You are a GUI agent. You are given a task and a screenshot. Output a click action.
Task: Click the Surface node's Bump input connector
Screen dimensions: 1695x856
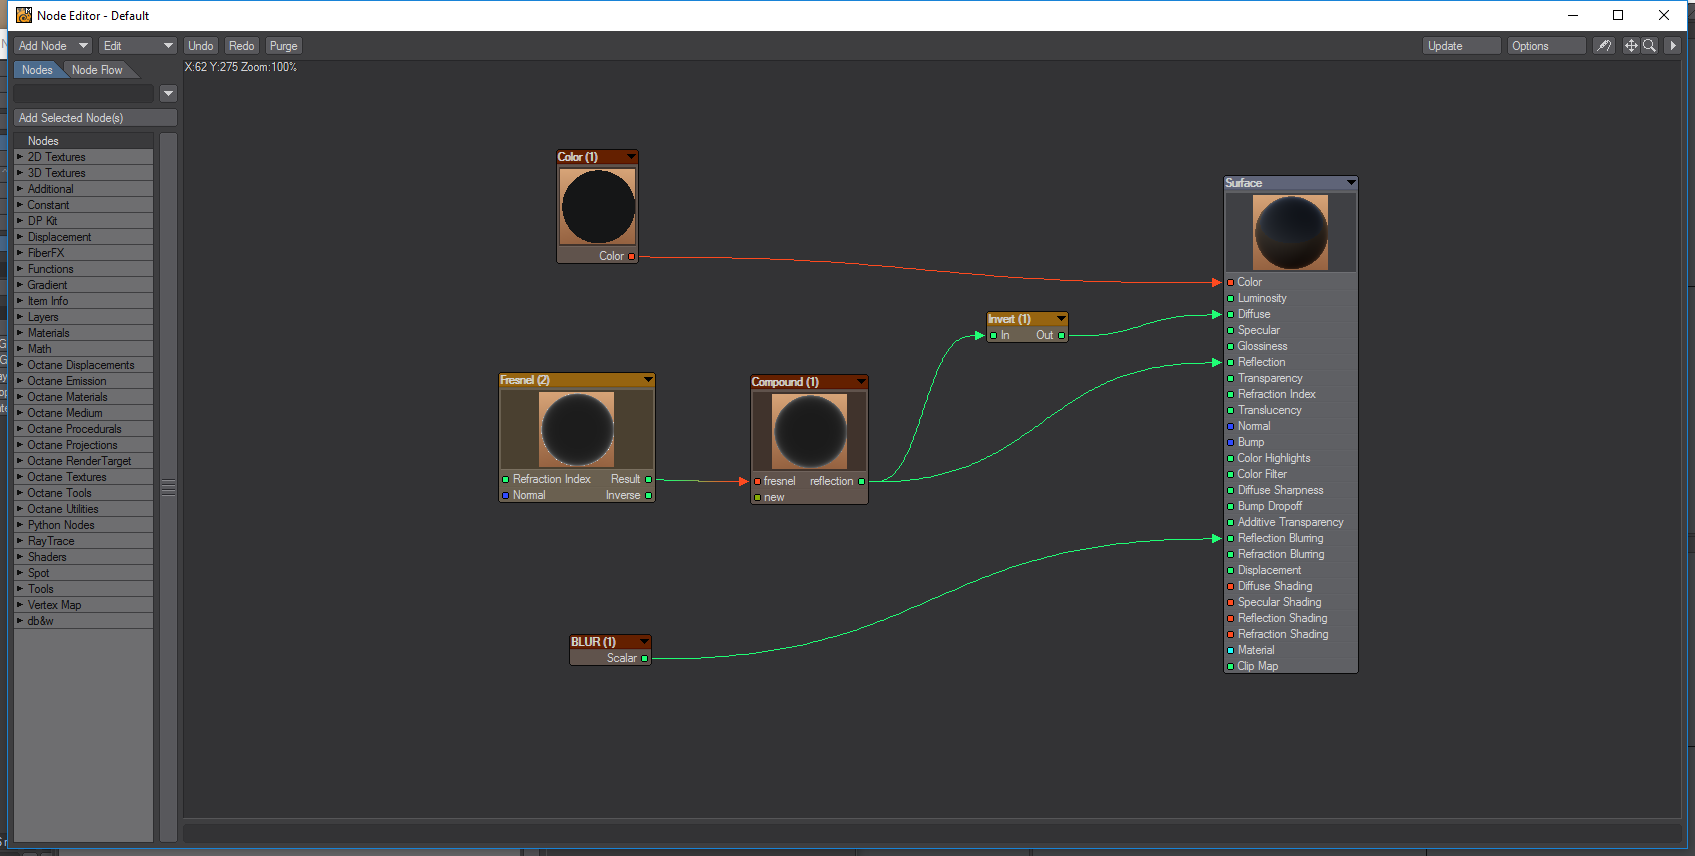[x=1230, y=442]
